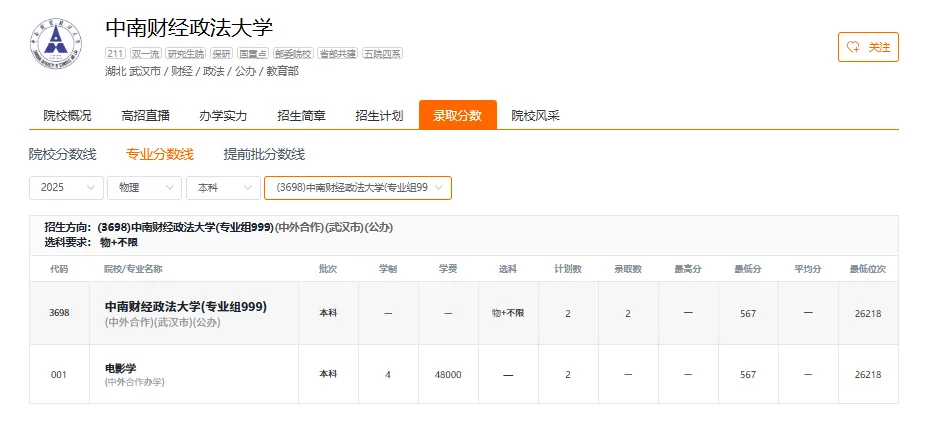Click 26218 rank in 电影学 row
This screenshot has height=423, width=927.
pos(868,374)
